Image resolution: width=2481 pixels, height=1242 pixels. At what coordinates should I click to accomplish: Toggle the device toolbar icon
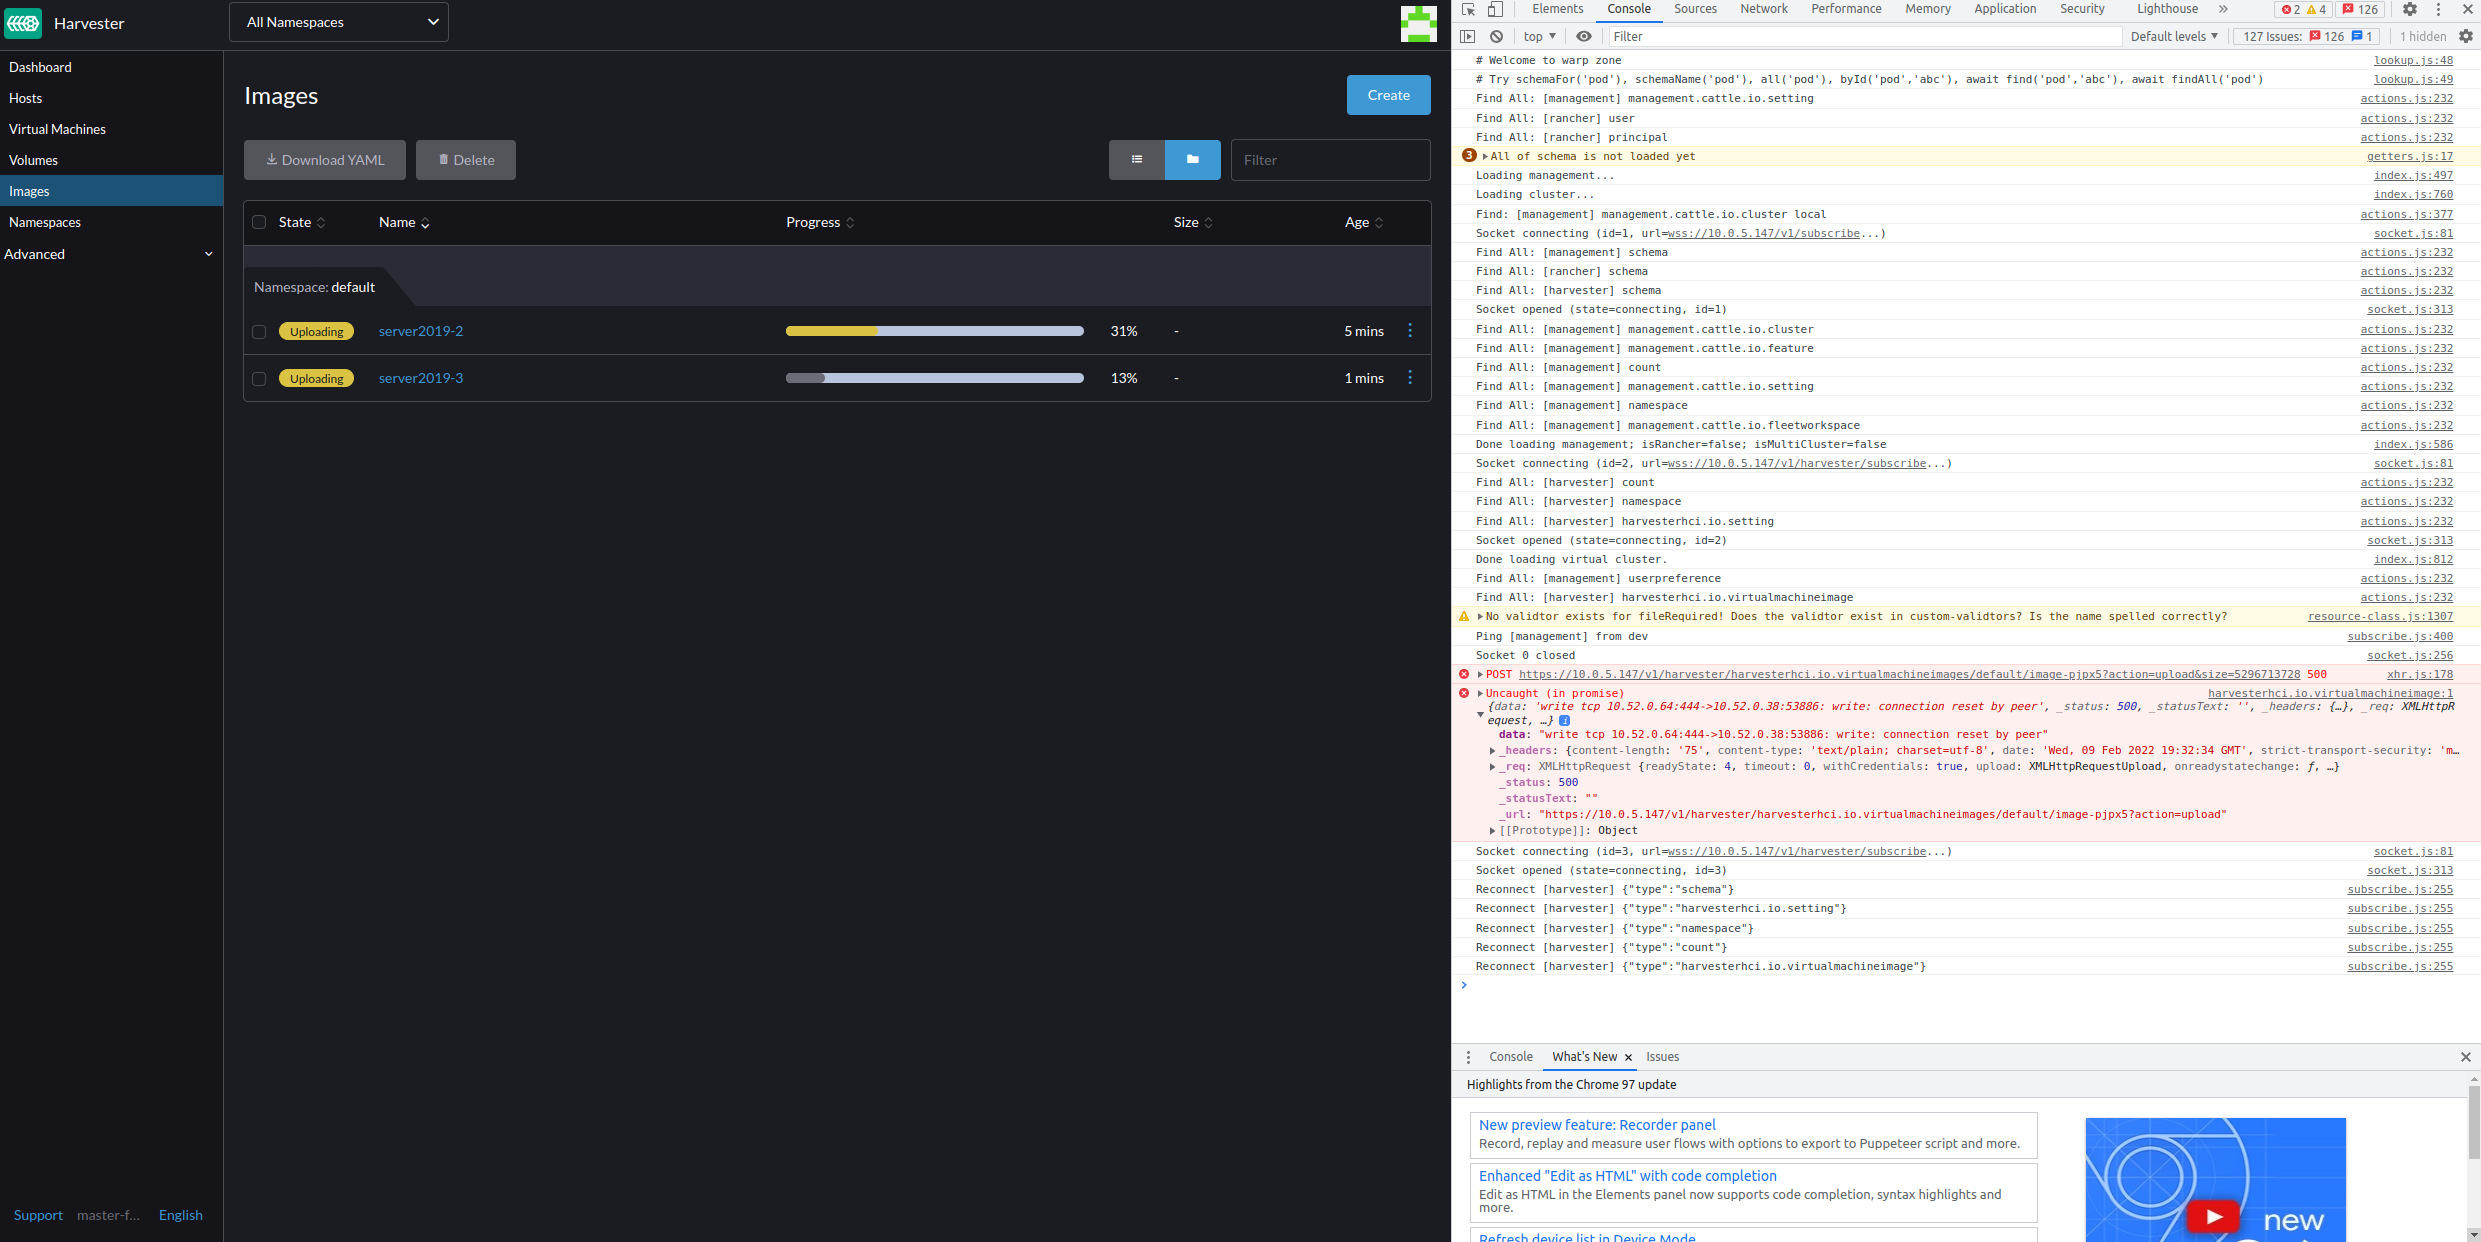click(1495, 9)
